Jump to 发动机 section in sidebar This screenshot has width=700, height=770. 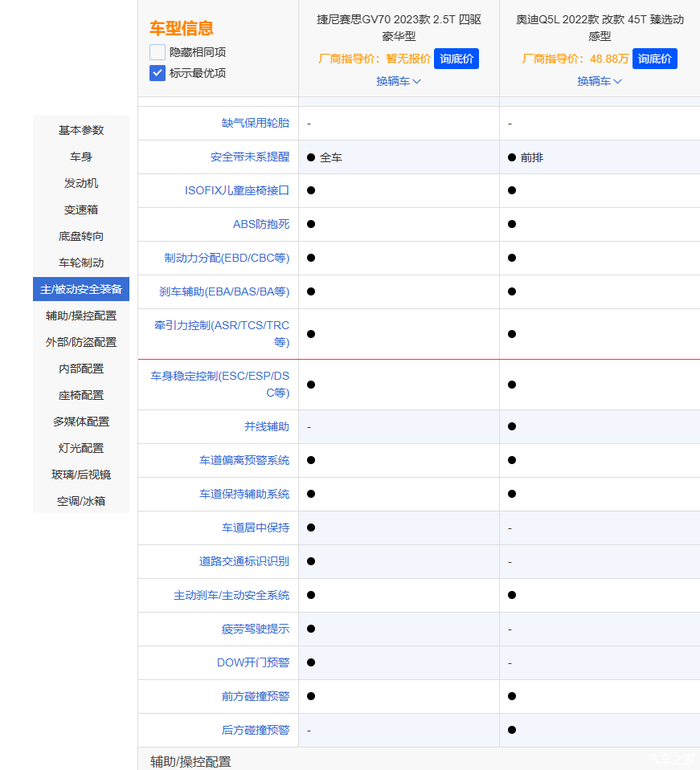click(81, 183)
